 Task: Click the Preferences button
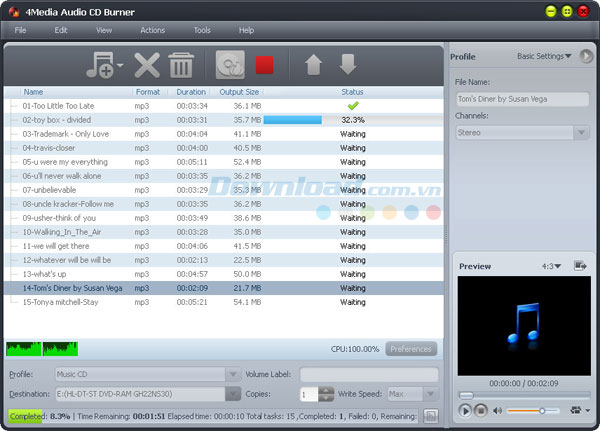point(411,349)
